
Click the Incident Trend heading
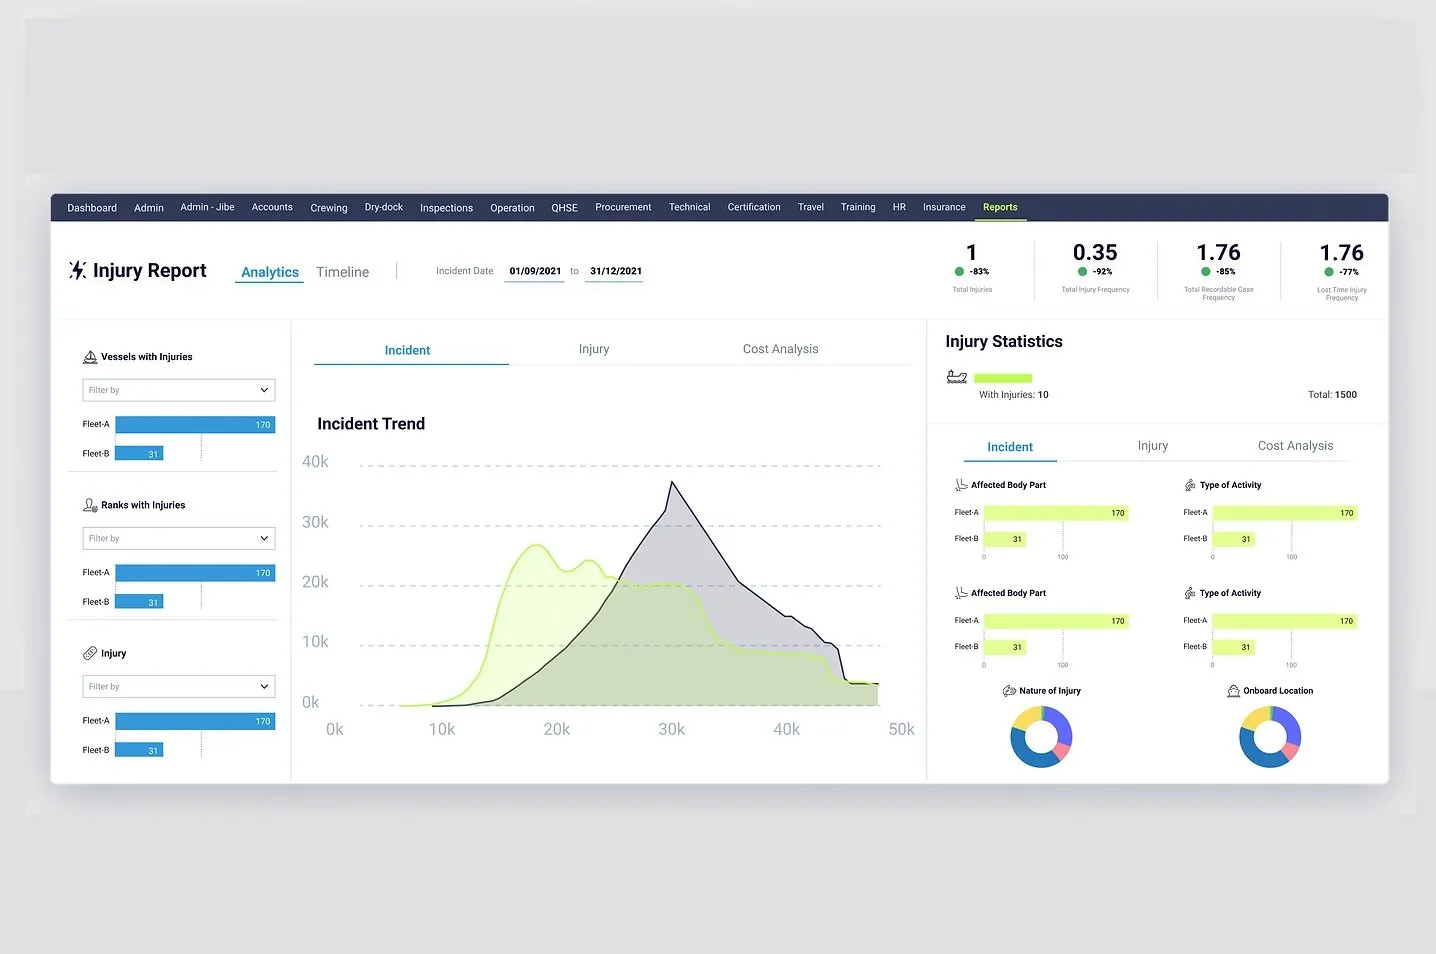[x=371, y=424]
